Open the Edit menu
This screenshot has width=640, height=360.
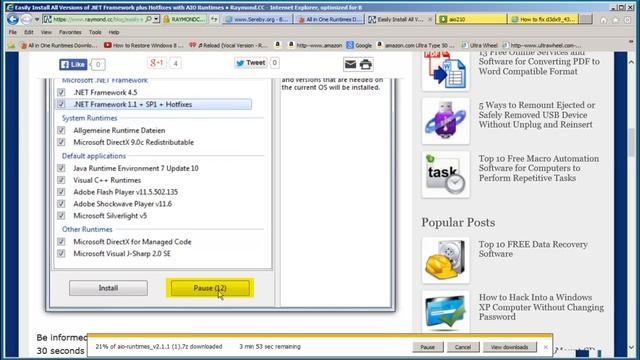[x=29, y=32]
